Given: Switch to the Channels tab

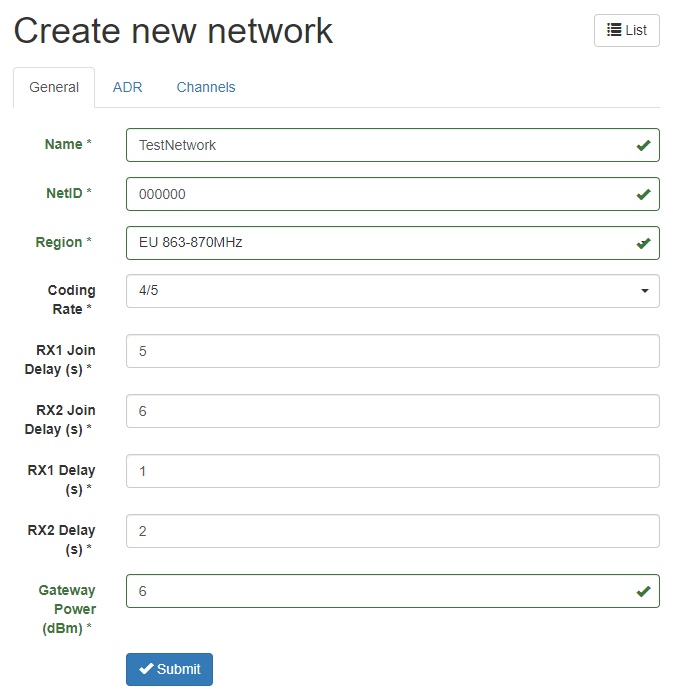Looking at the screenshot, I should click(206, 87).
